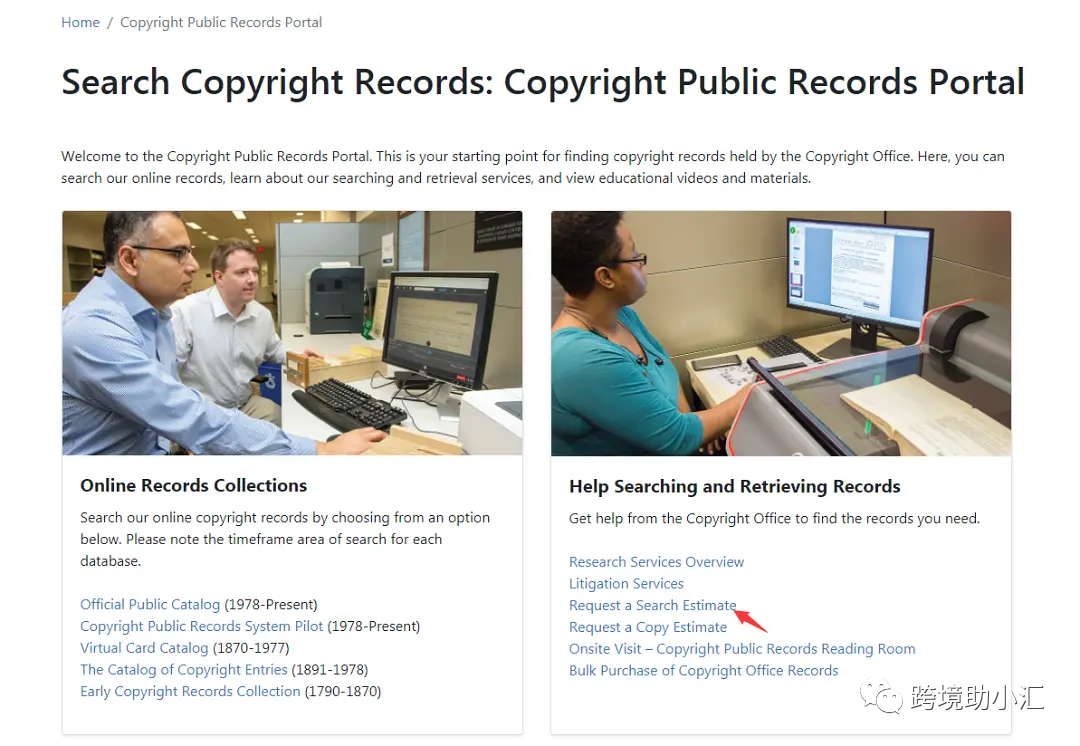This screenshot has width=1080, height=746.
Task: Open the Litigation Services link
Action: pyautogui.click(x=626, y=583)
